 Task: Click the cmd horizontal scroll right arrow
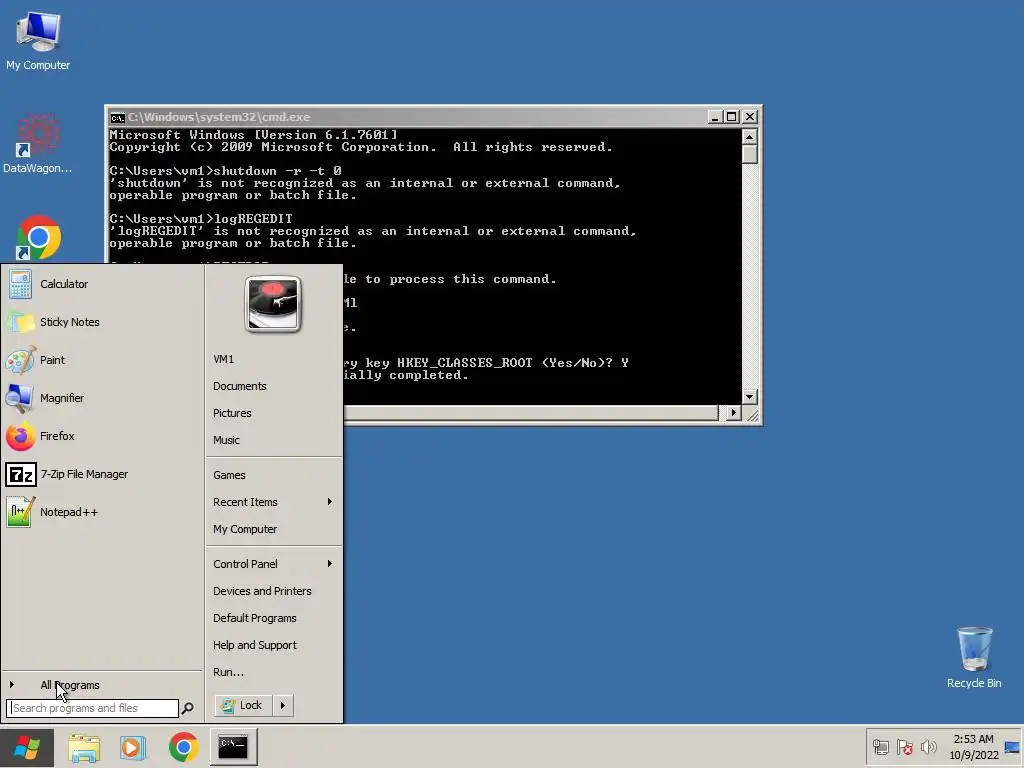click(x=733, y=413)
